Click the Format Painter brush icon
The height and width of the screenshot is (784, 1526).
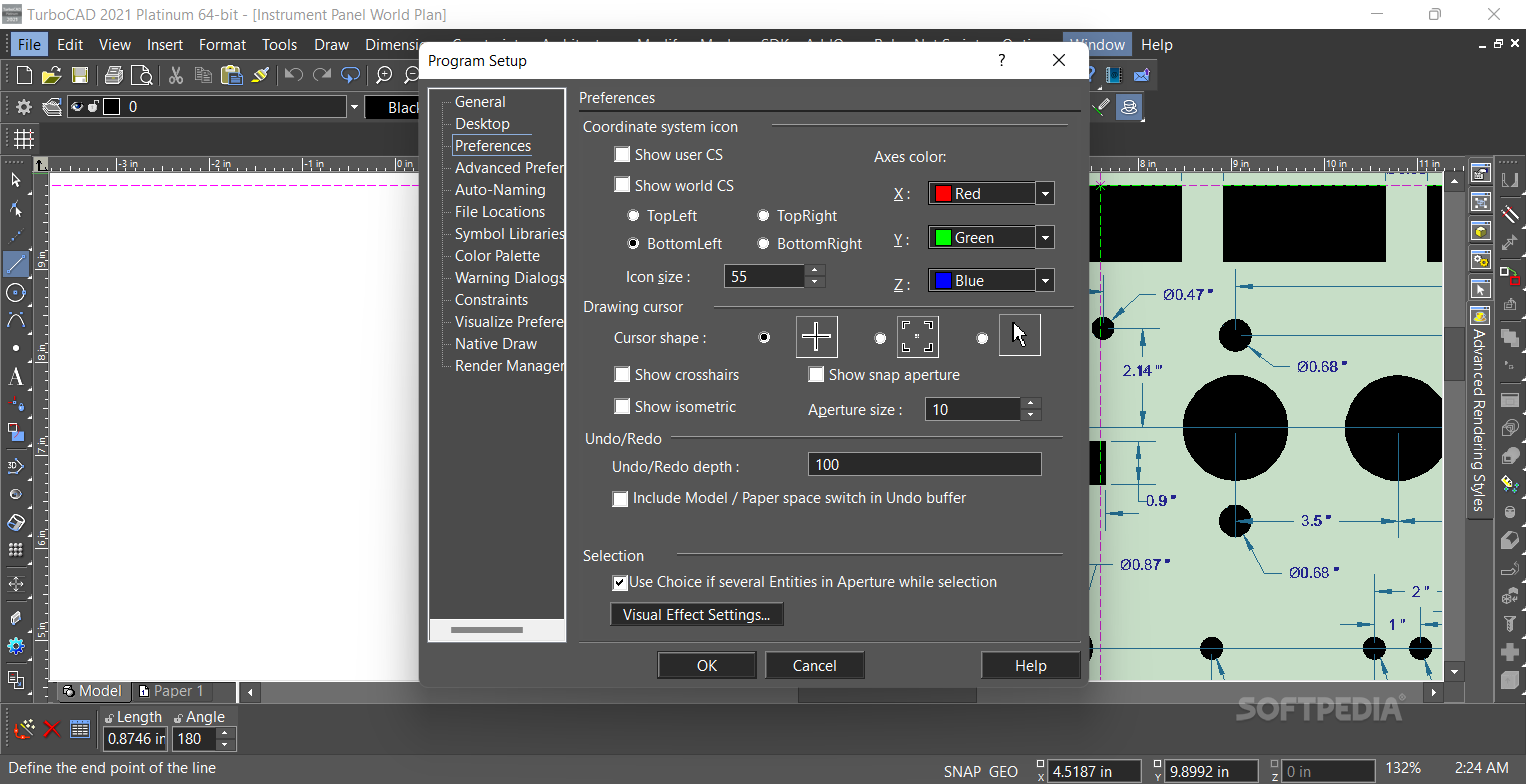pyautogui.click(x=260, y=75)
